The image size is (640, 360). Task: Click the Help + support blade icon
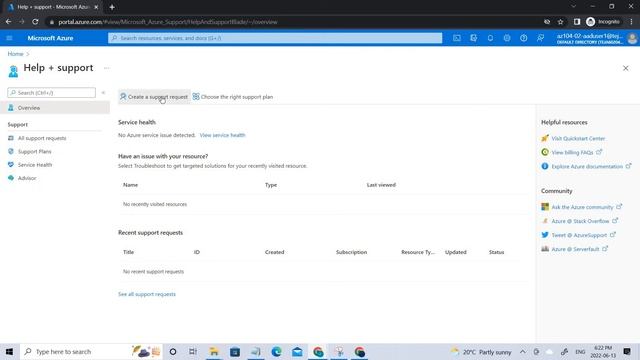click(13, 71)
